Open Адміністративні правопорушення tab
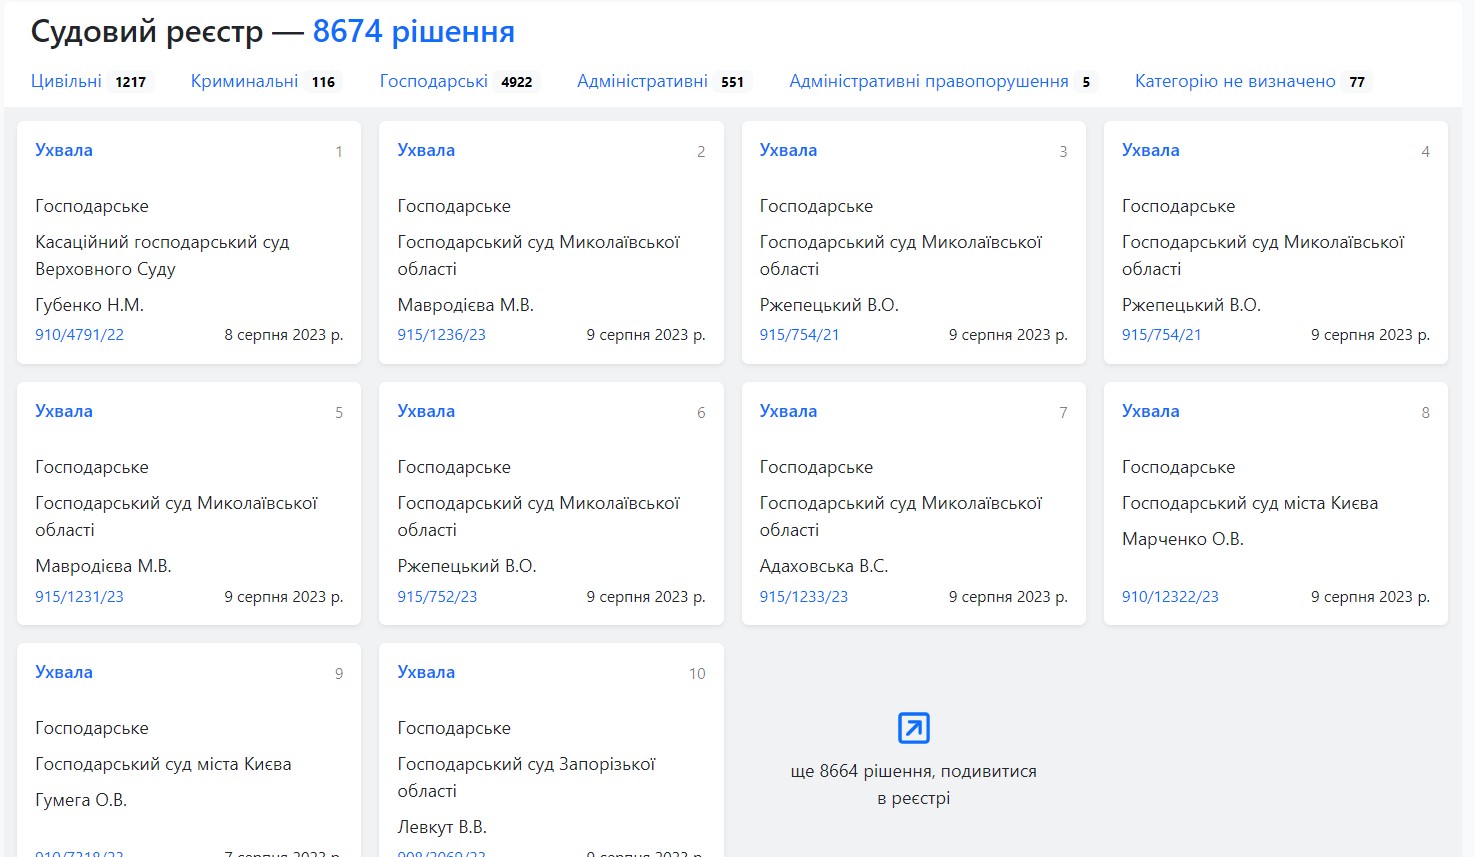The height and width of the screenshot is (857, 1475). point(928,81)
